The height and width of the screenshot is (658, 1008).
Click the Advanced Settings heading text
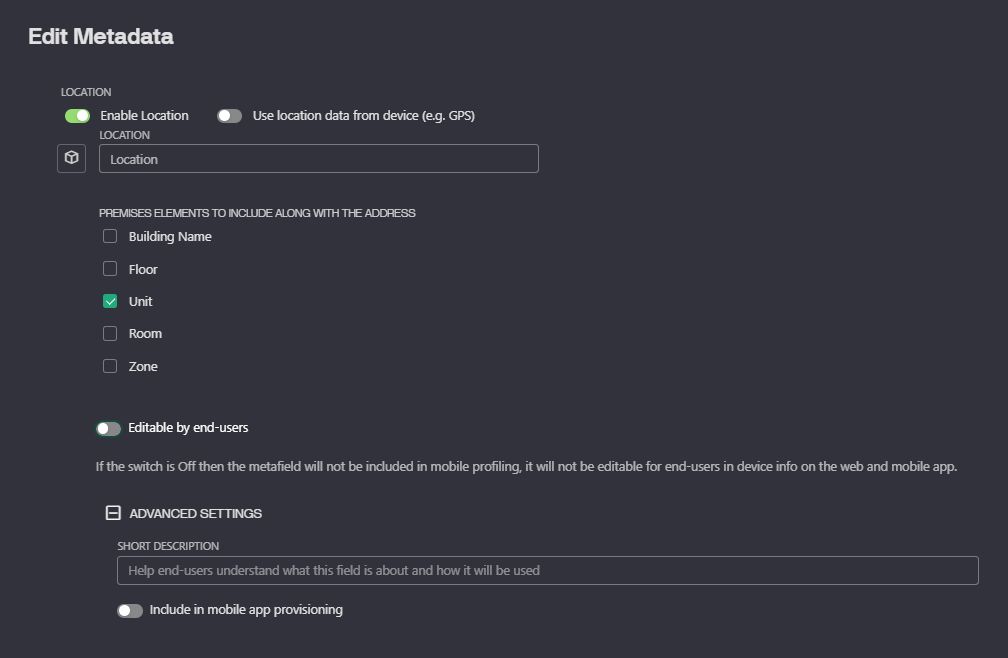[x=195, y=513]
